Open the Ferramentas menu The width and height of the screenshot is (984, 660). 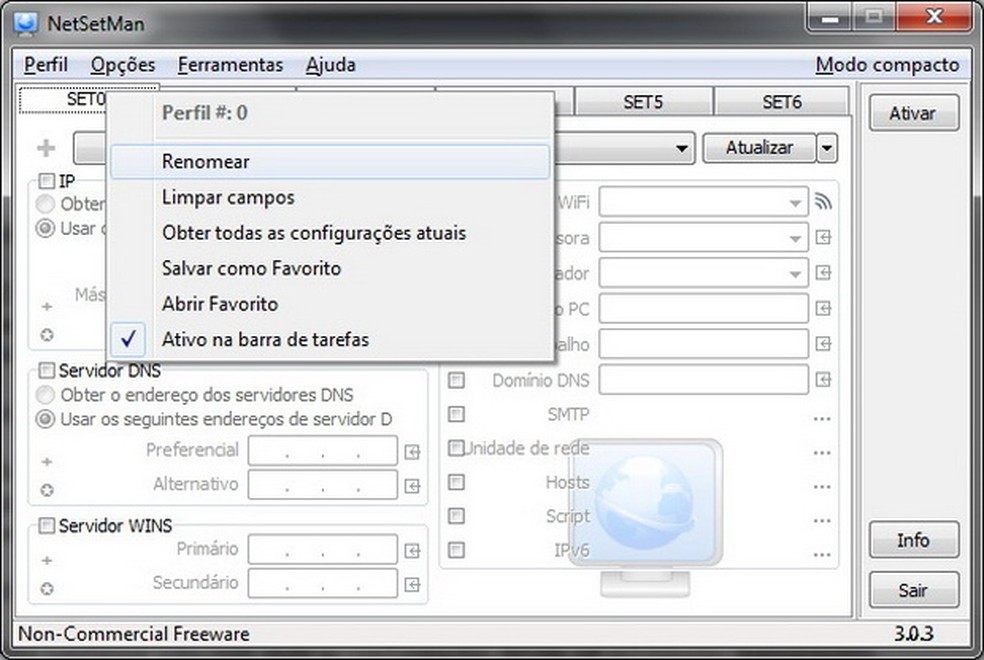click(x=230, y=65)
